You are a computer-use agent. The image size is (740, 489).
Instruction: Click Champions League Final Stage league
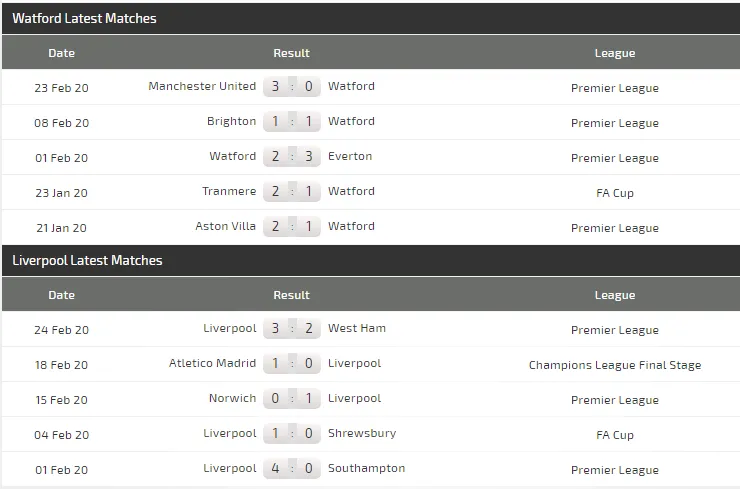[x=614, y=365]
